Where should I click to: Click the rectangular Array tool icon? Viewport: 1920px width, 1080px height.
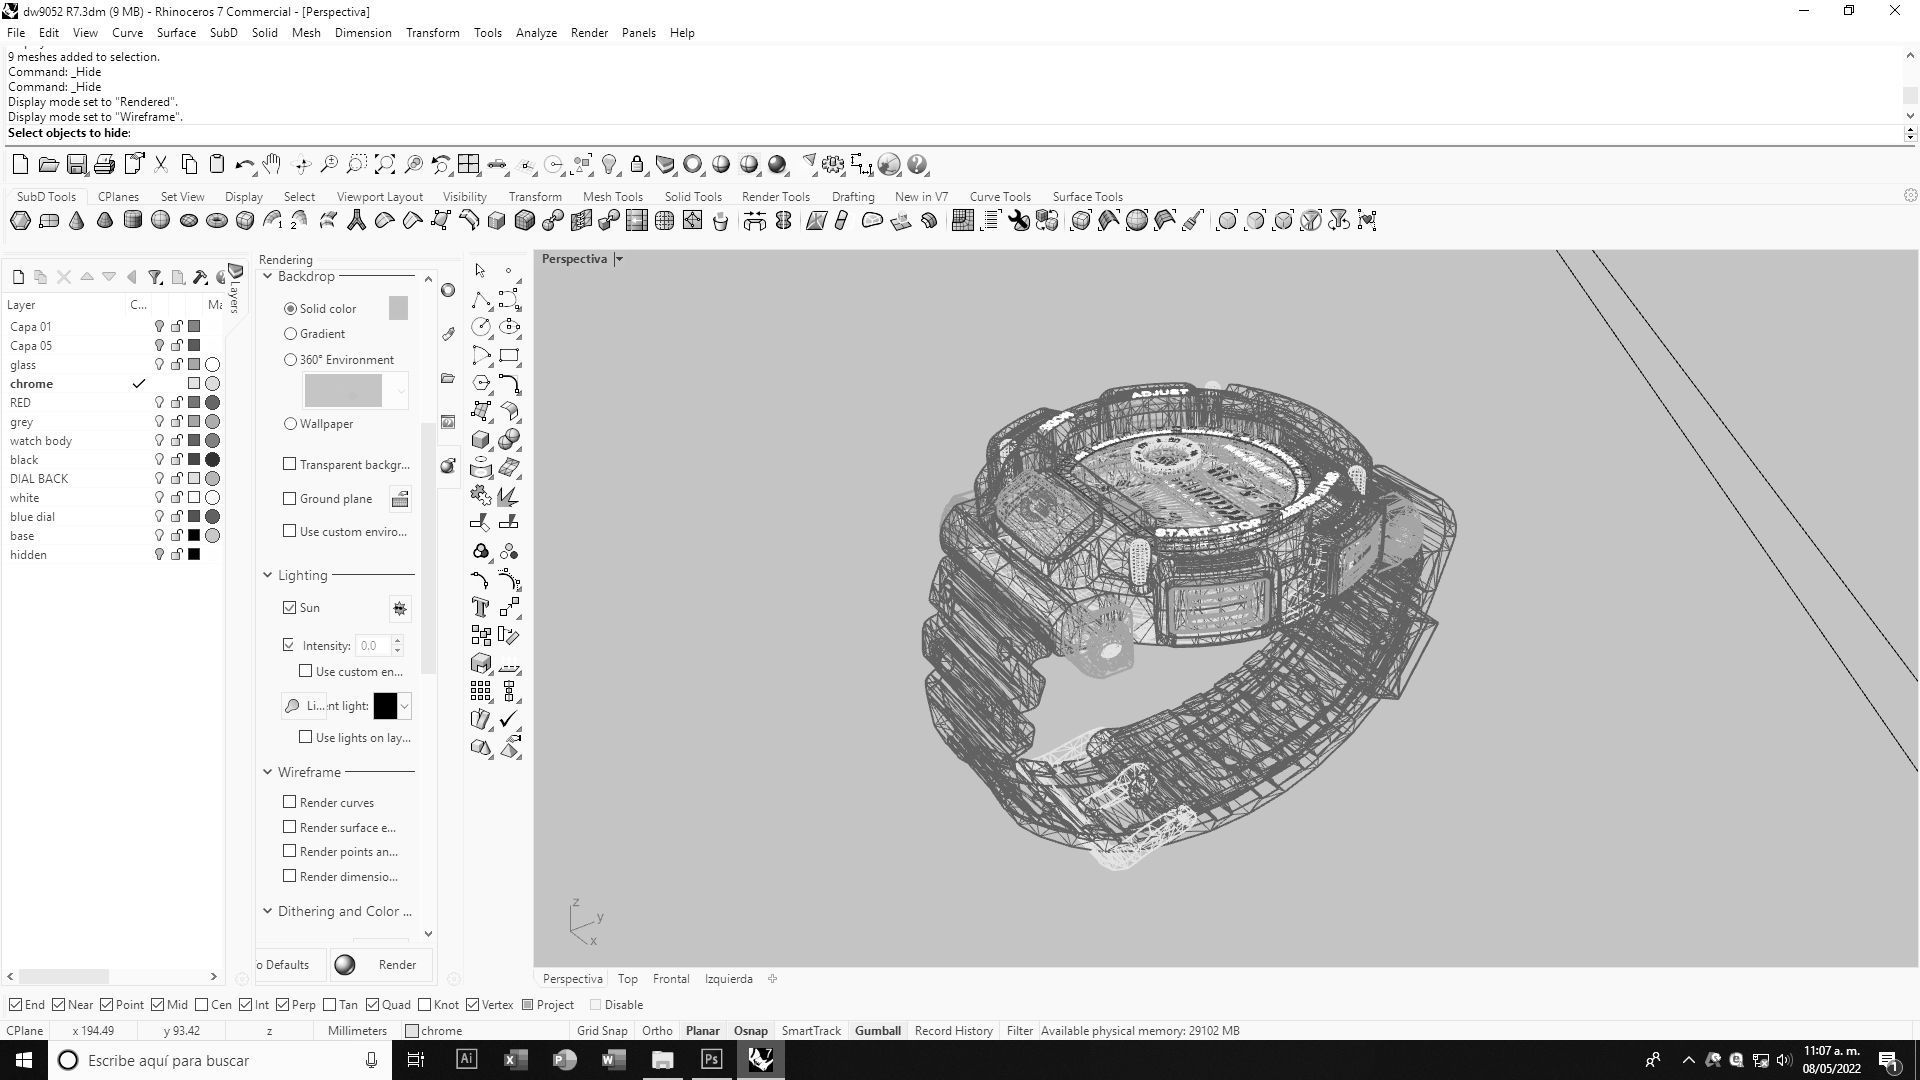(x=481, y=692)
